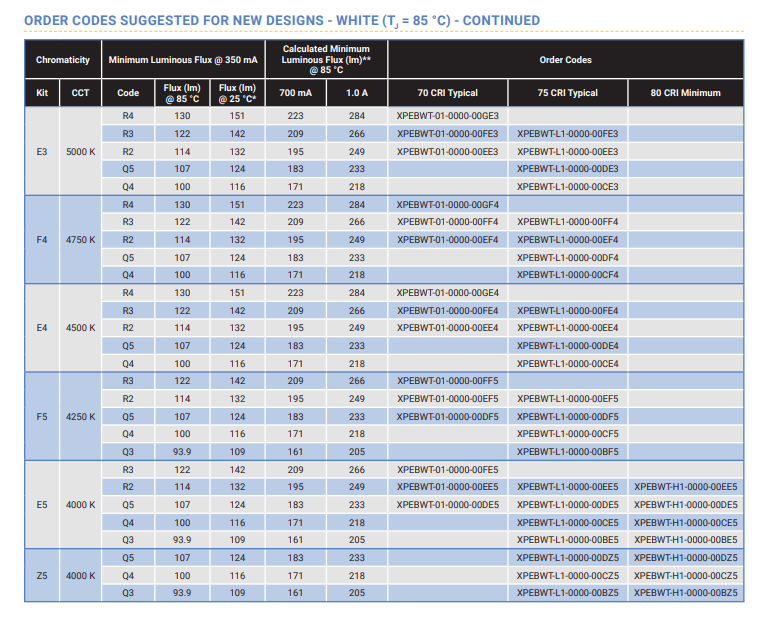Click order code XPEBWT-01-0000-00FE3
This screenshot has height=619, width=774.
click(x=448, y=134)
